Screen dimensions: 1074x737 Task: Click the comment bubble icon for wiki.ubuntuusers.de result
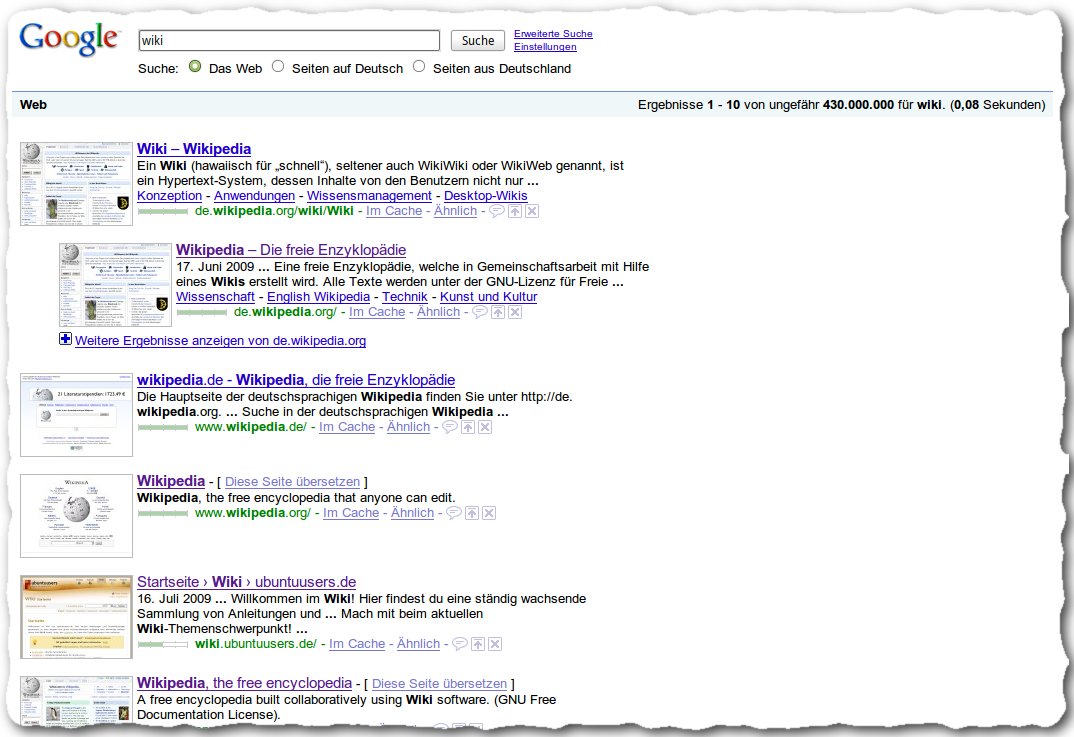(x=460, y=644)
